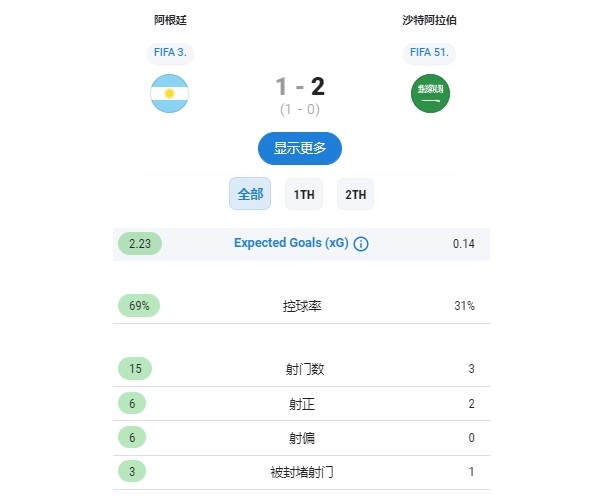Click the 15 shots badge
This screenshot has width=600, height=500.
pyautogui.click(x=135, y=368)
